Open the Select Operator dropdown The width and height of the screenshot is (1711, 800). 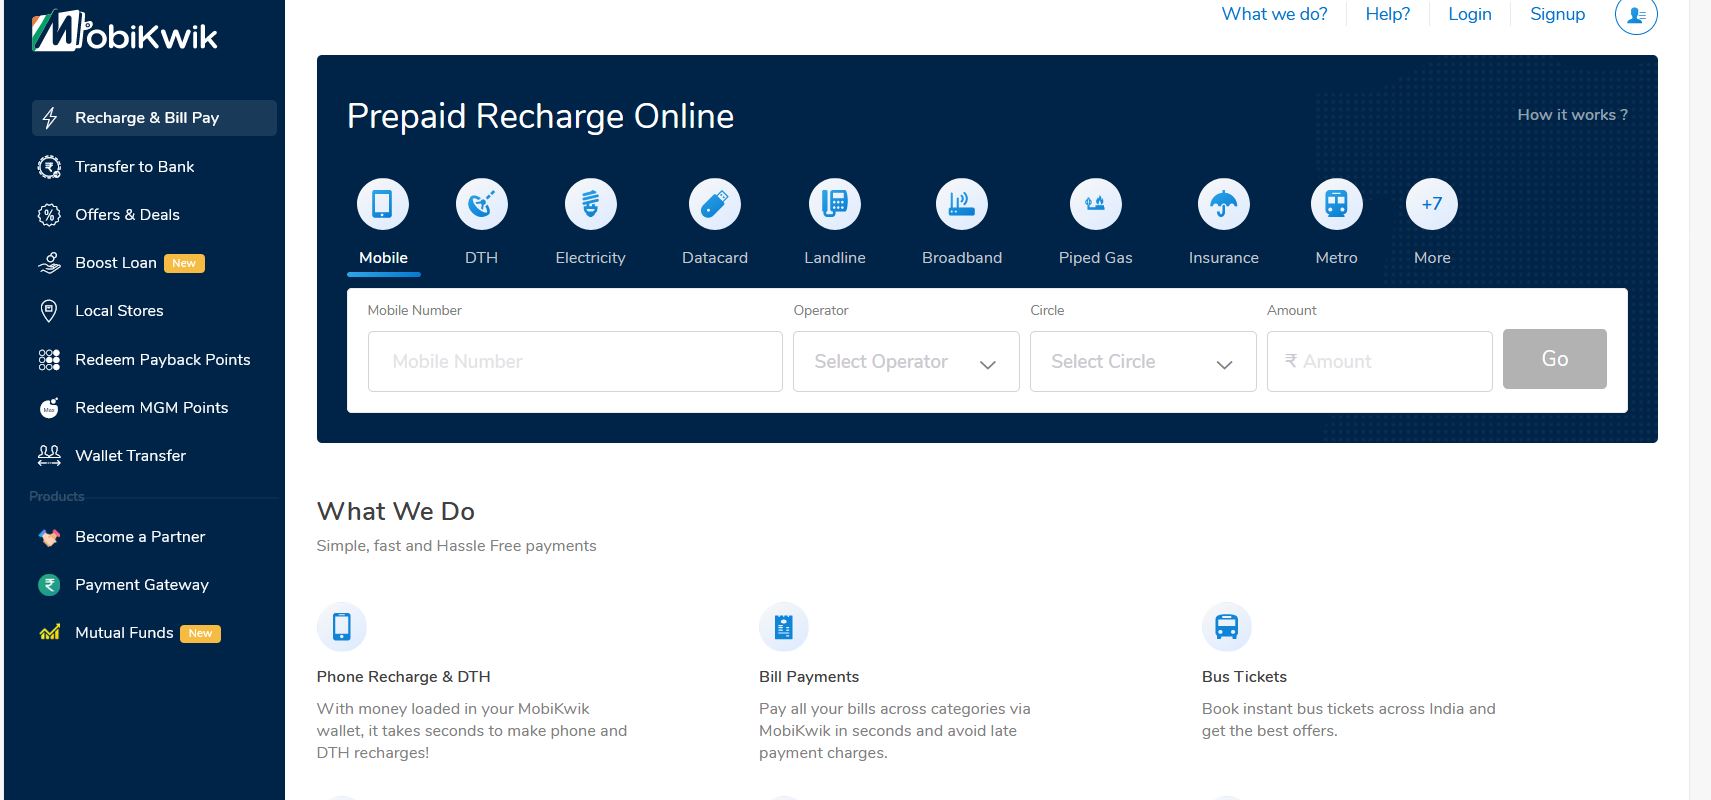point(906,361)
